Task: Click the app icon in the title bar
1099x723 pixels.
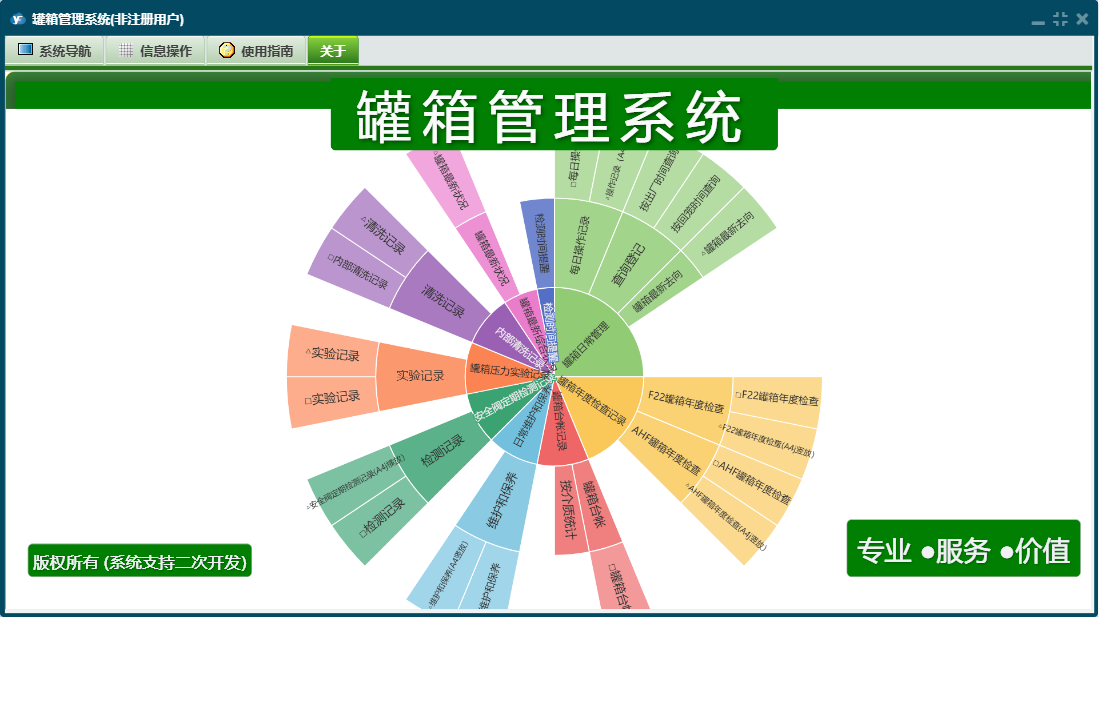Action: click(18, 19)
